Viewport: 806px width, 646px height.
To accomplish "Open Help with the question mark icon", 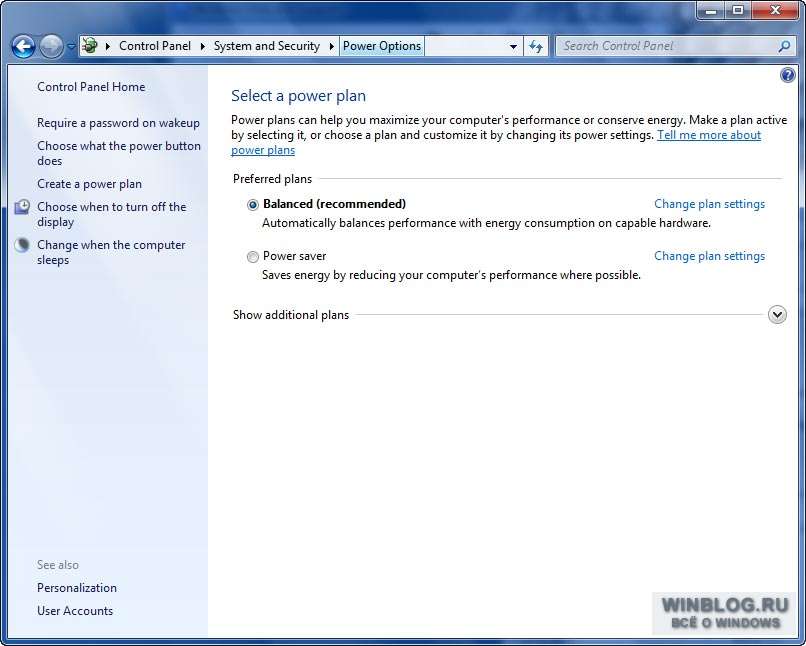I will [x=787, y=76].
